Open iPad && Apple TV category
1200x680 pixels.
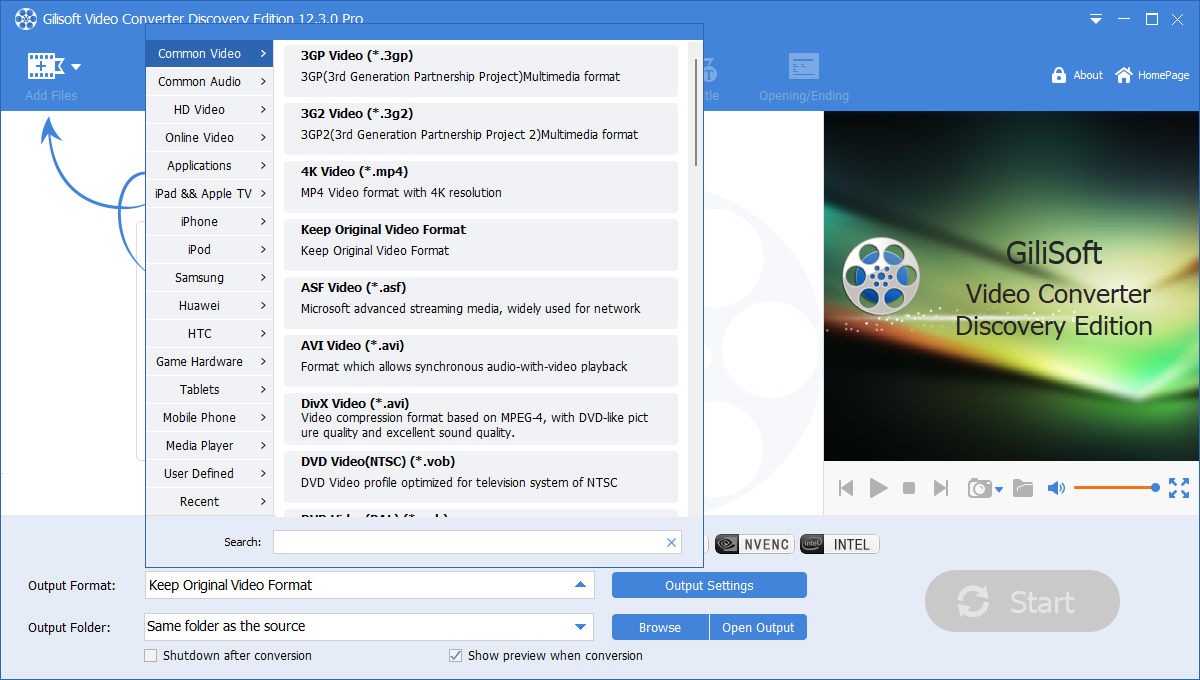210,194
